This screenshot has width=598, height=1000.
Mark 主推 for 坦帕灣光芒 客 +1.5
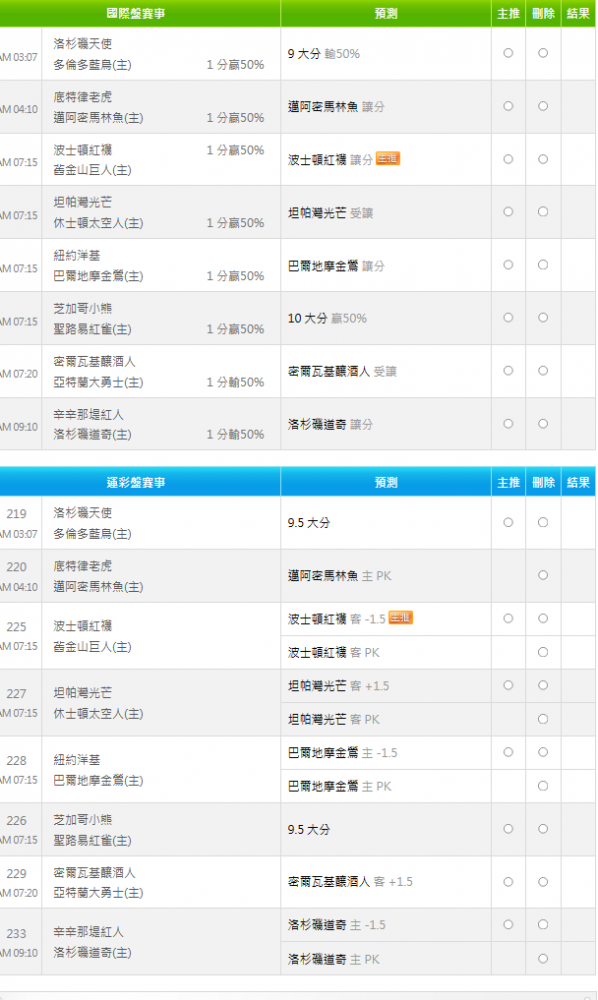click(508, 686)
